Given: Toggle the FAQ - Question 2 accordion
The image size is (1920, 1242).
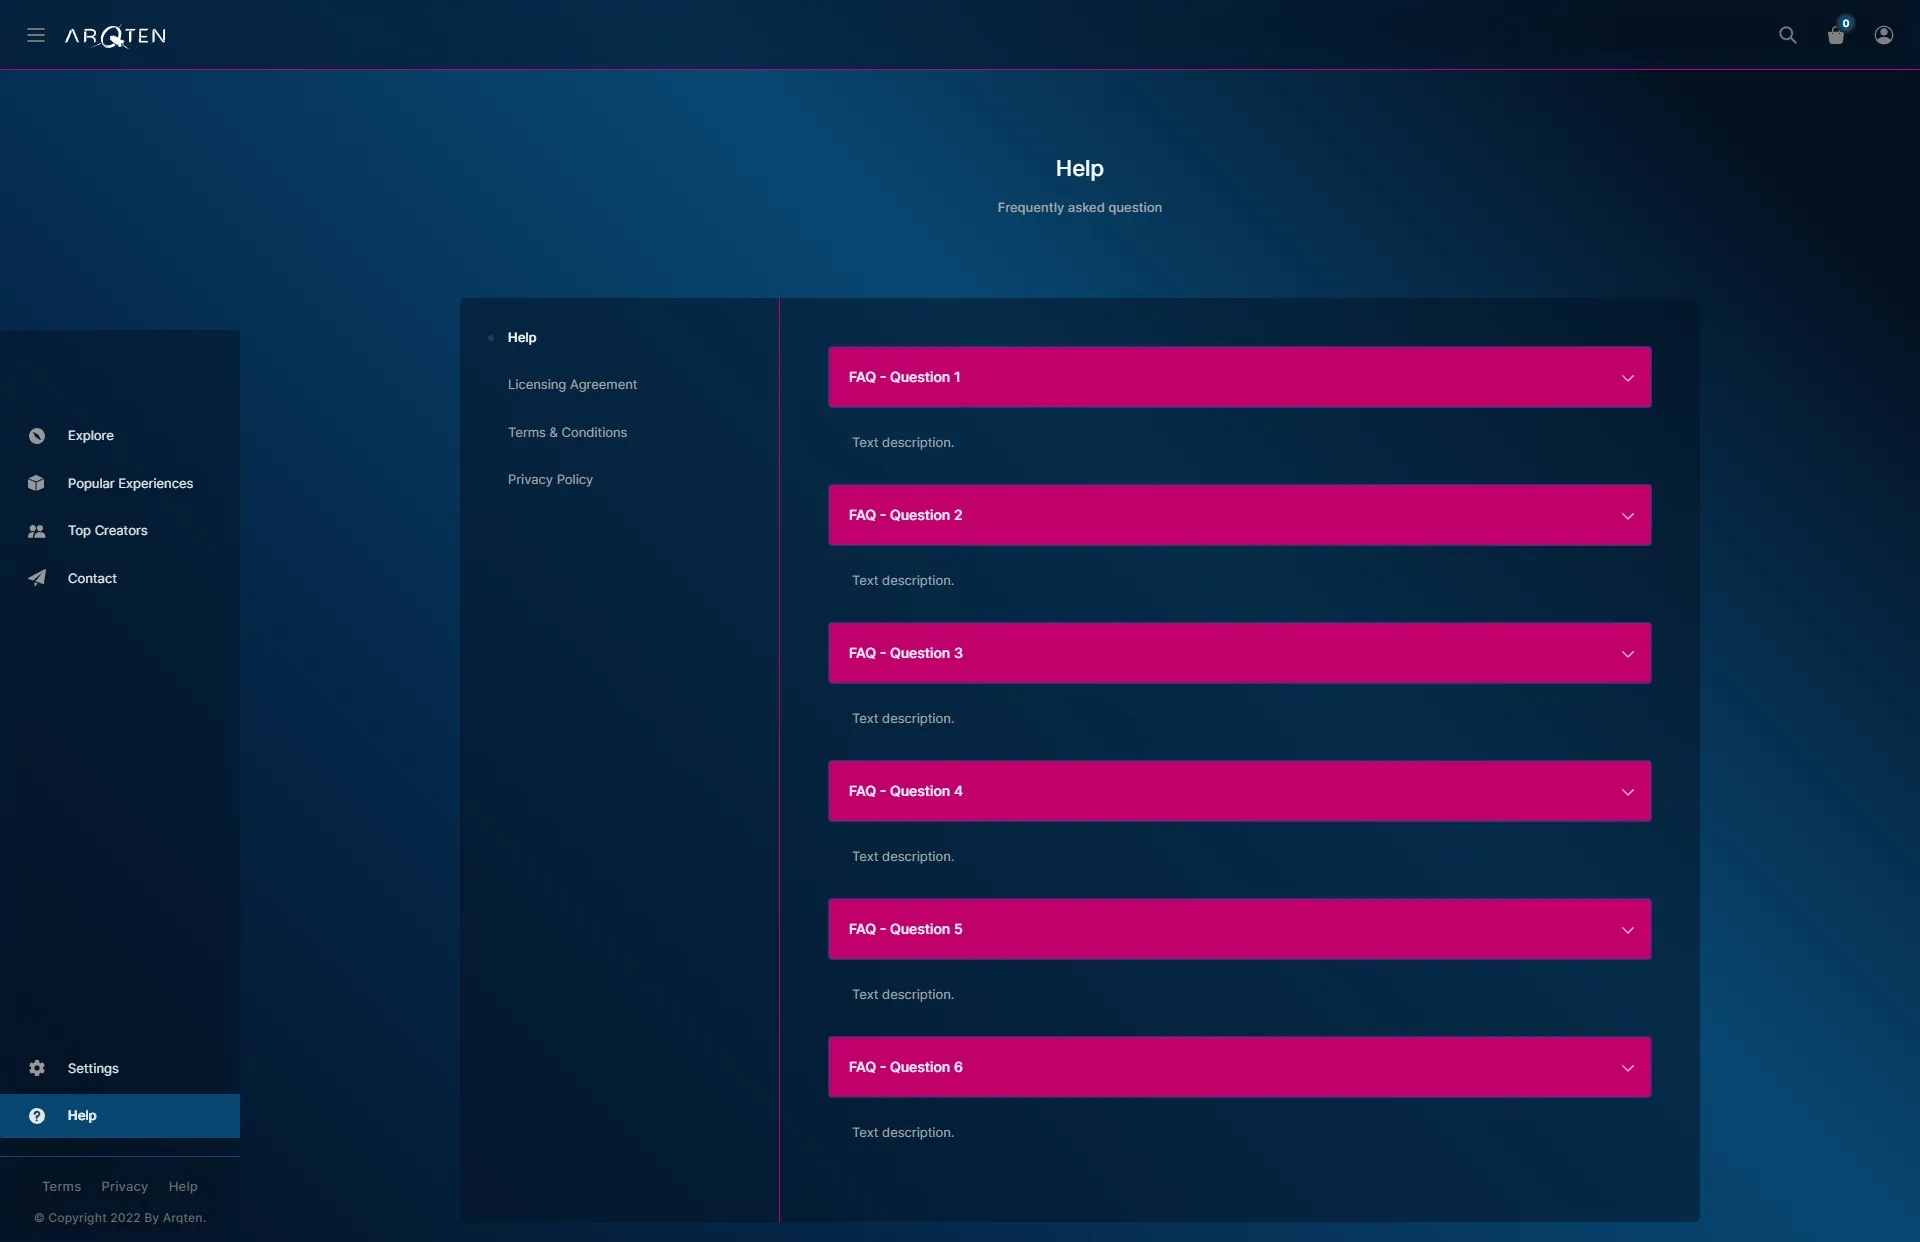Looking at the screenshot, I should 1239,515.
